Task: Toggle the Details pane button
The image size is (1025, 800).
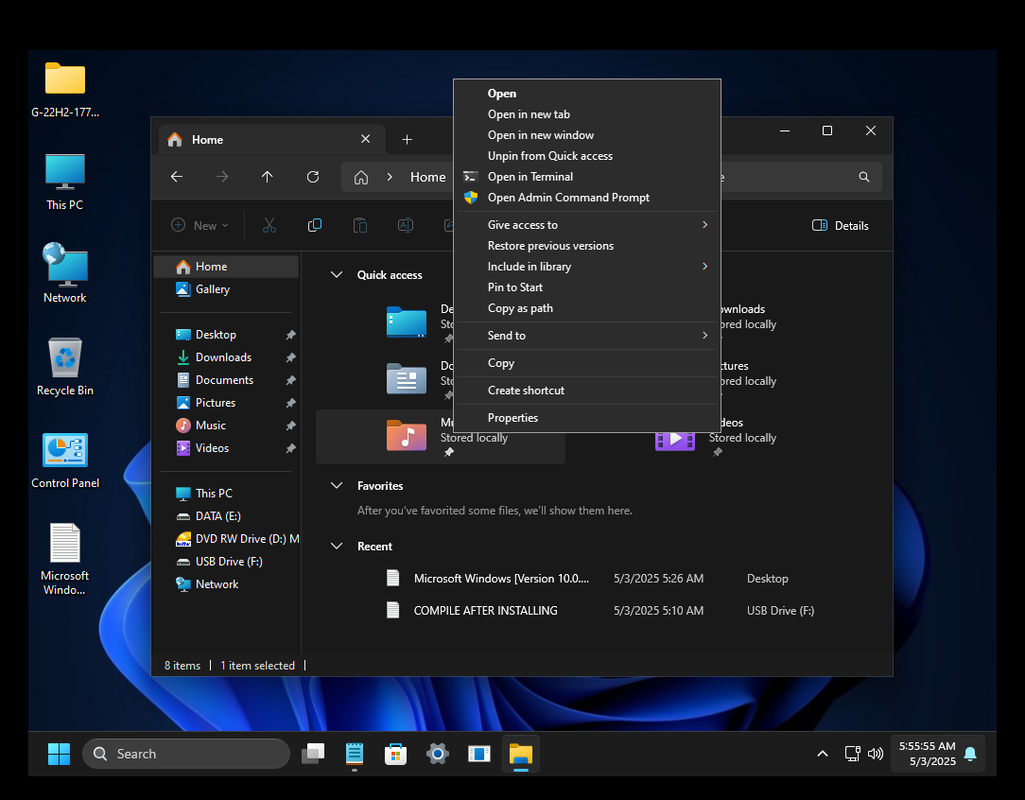Action: click(x=840, y=225)
